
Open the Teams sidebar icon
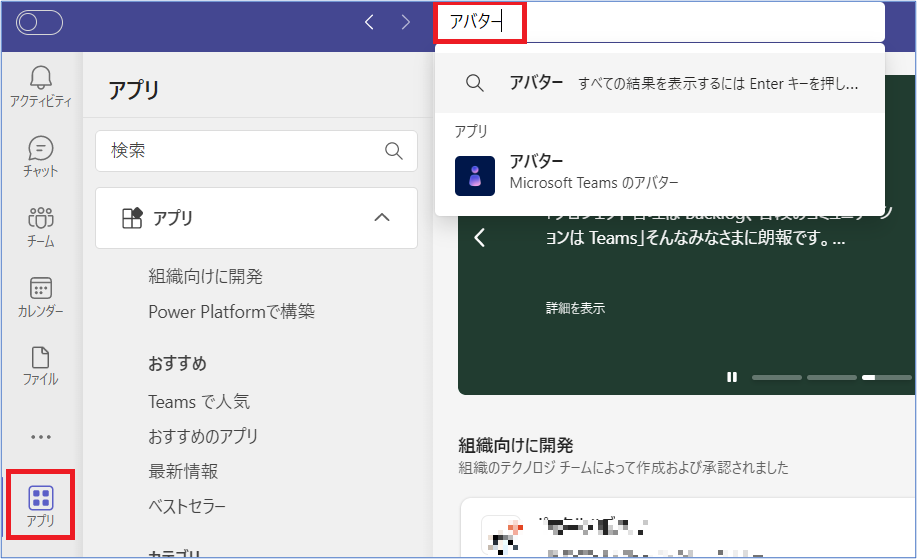[40, 219]
